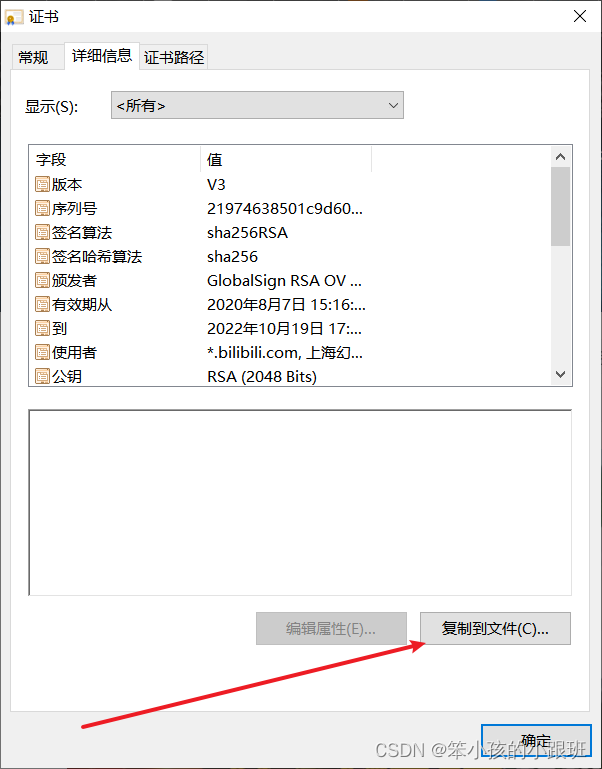Select the 签名哈希算法 field name
This screenshot has height=769, width=602.
[x=97, y=256]
